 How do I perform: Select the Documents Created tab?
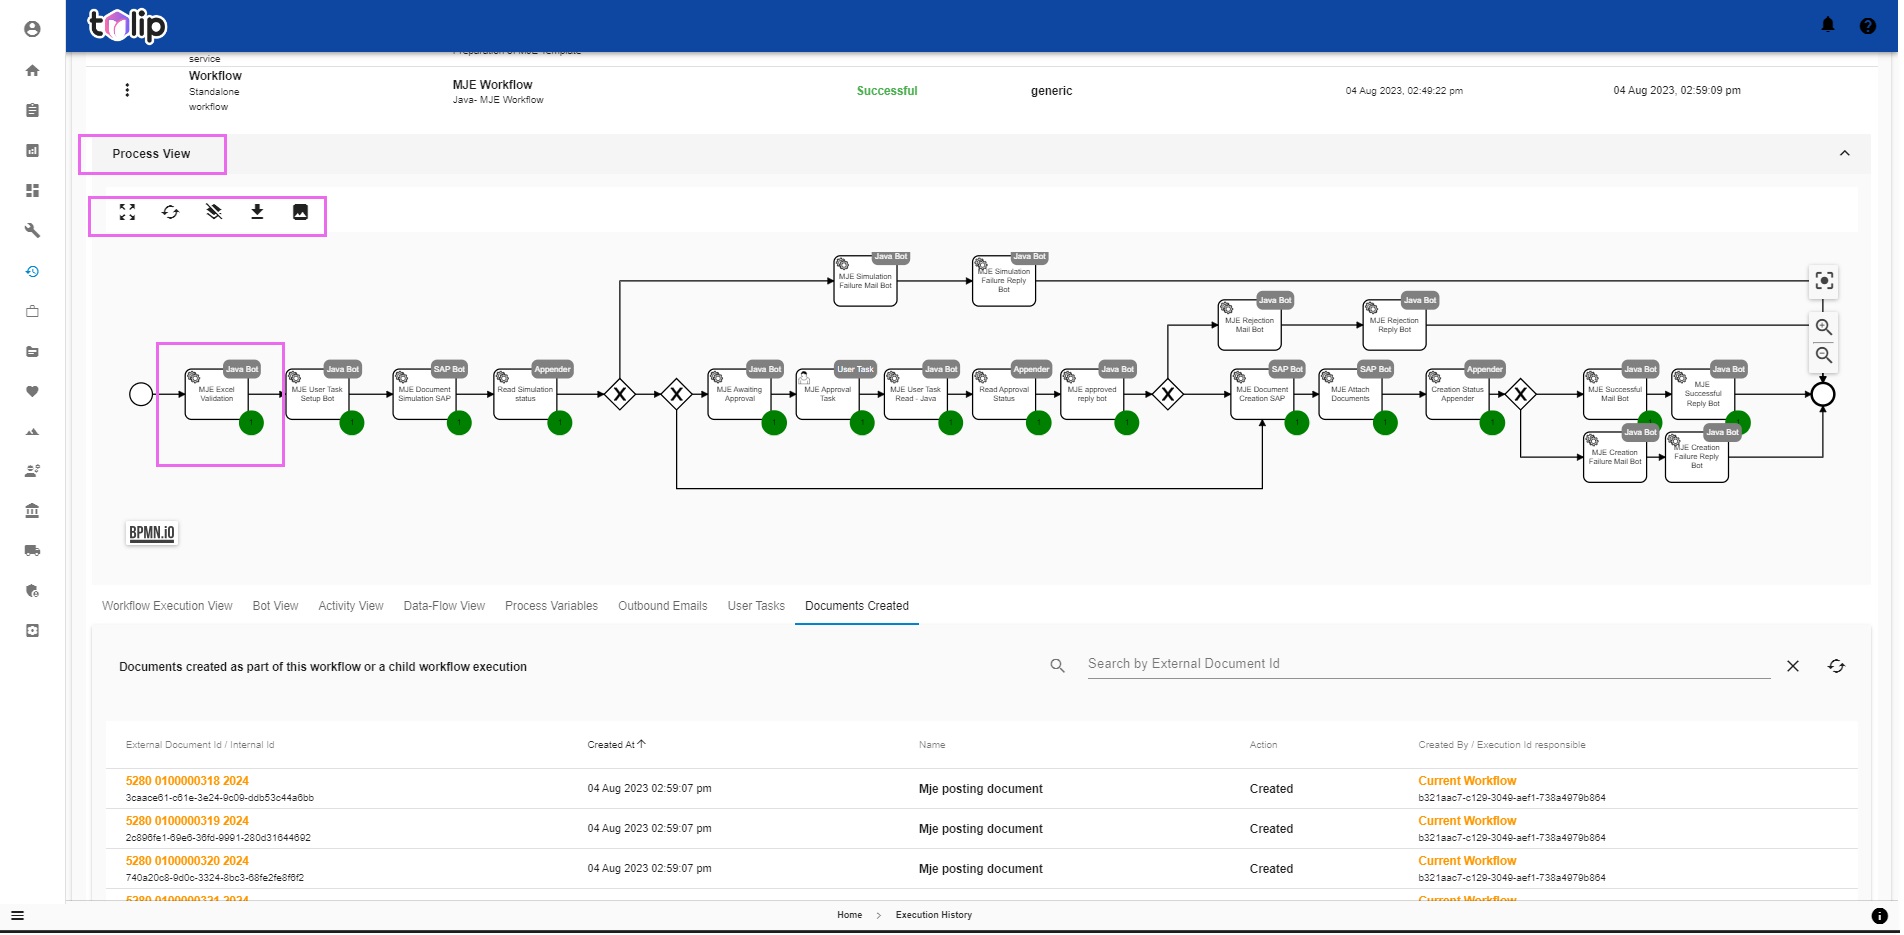tap(857, 606)
